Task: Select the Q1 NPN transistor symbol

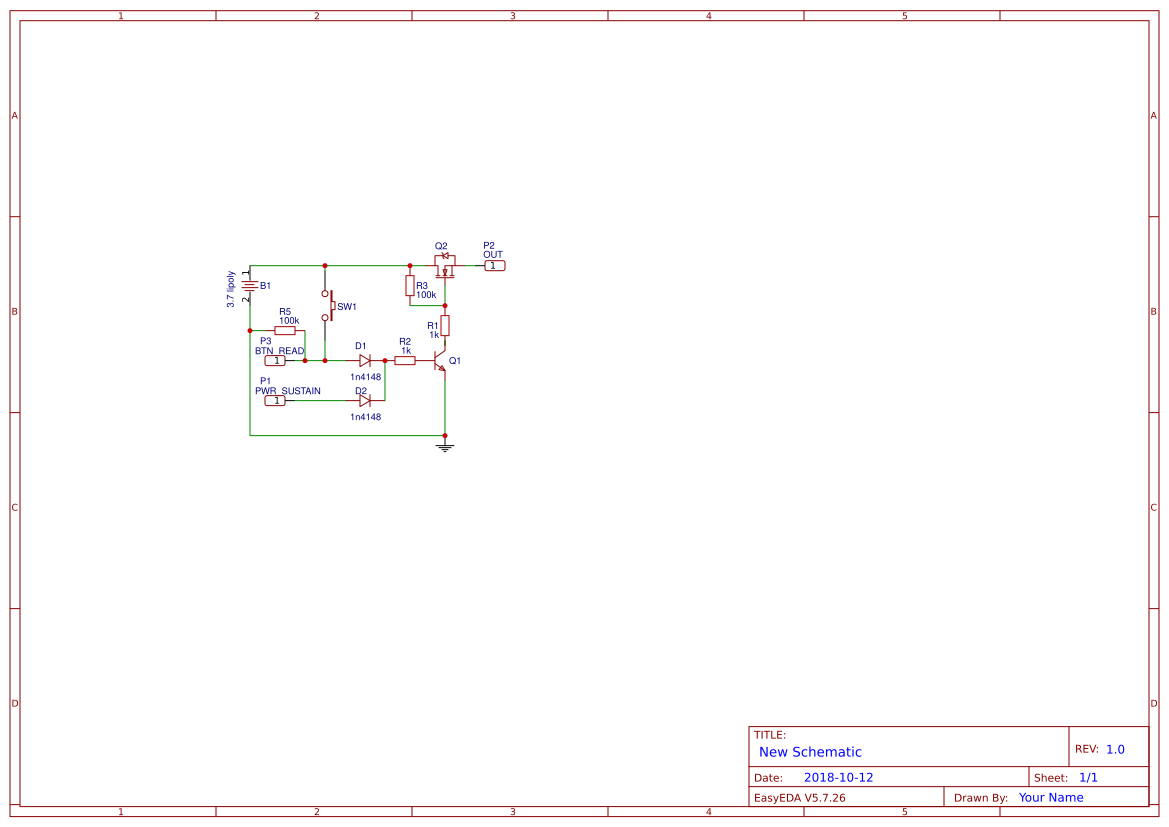Action: point(438,362)
